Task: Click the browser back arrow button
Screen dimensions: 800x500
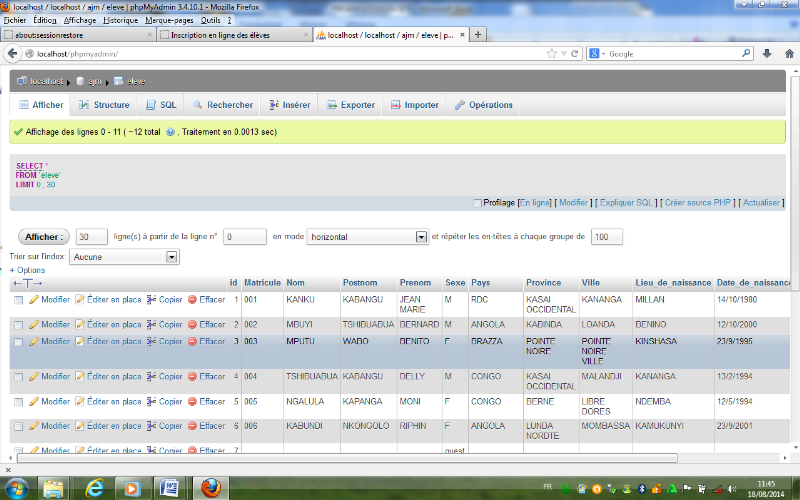Action: [12, 54]
